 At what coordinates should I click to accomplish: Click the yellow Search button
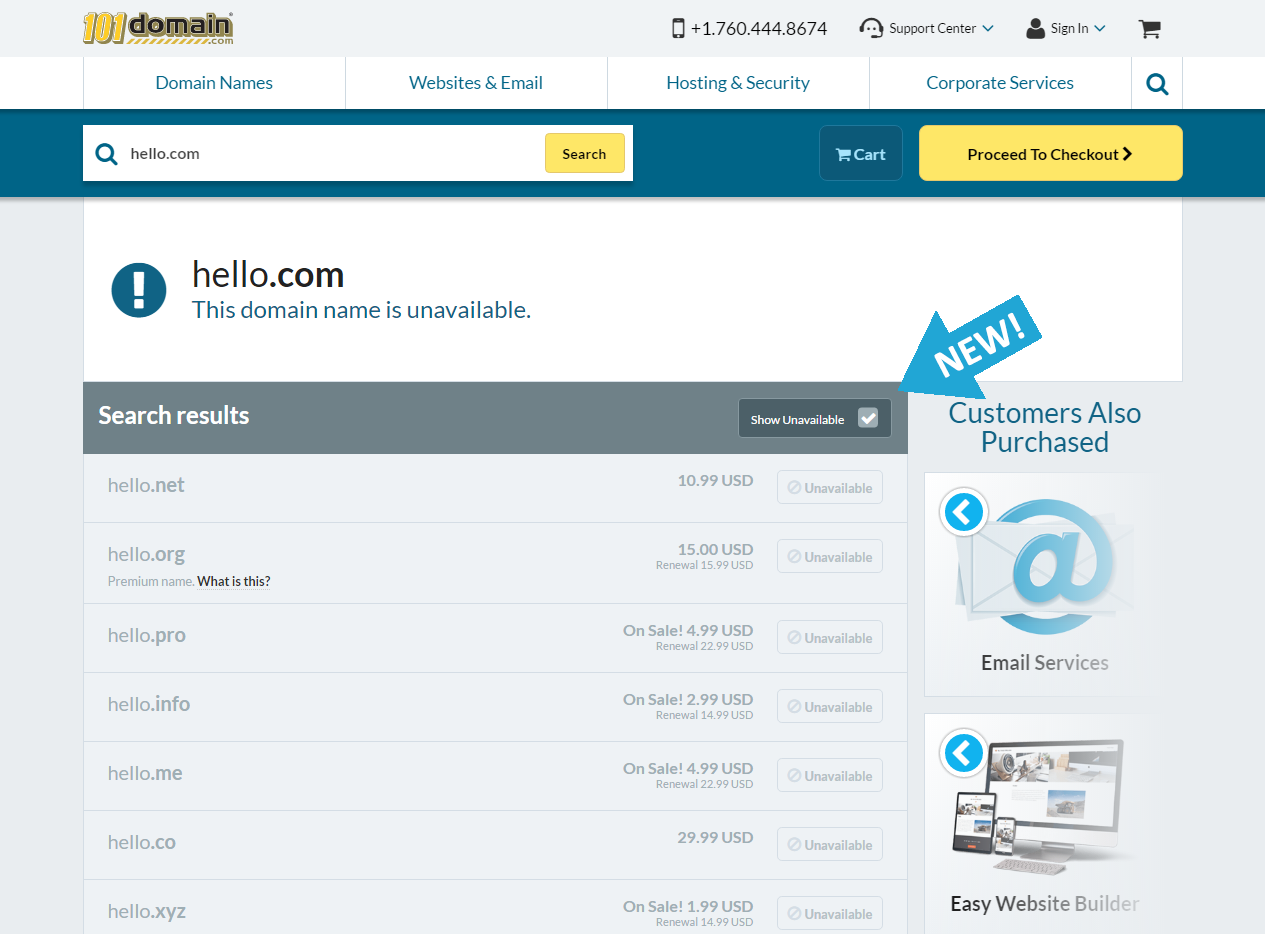pos(584,153)
